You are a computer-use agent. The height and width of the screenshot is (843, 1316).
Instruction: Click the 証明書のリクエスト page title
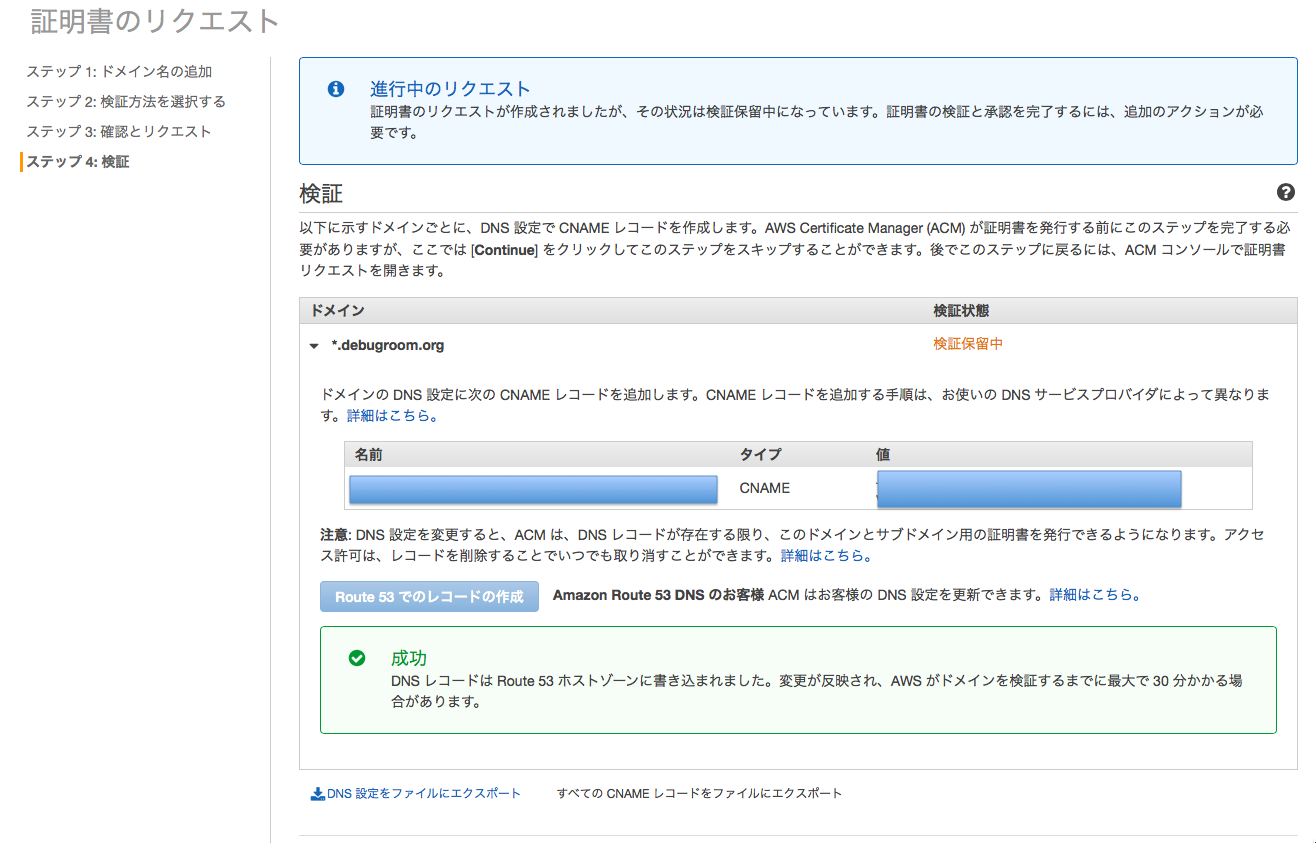tap(155, 21)
